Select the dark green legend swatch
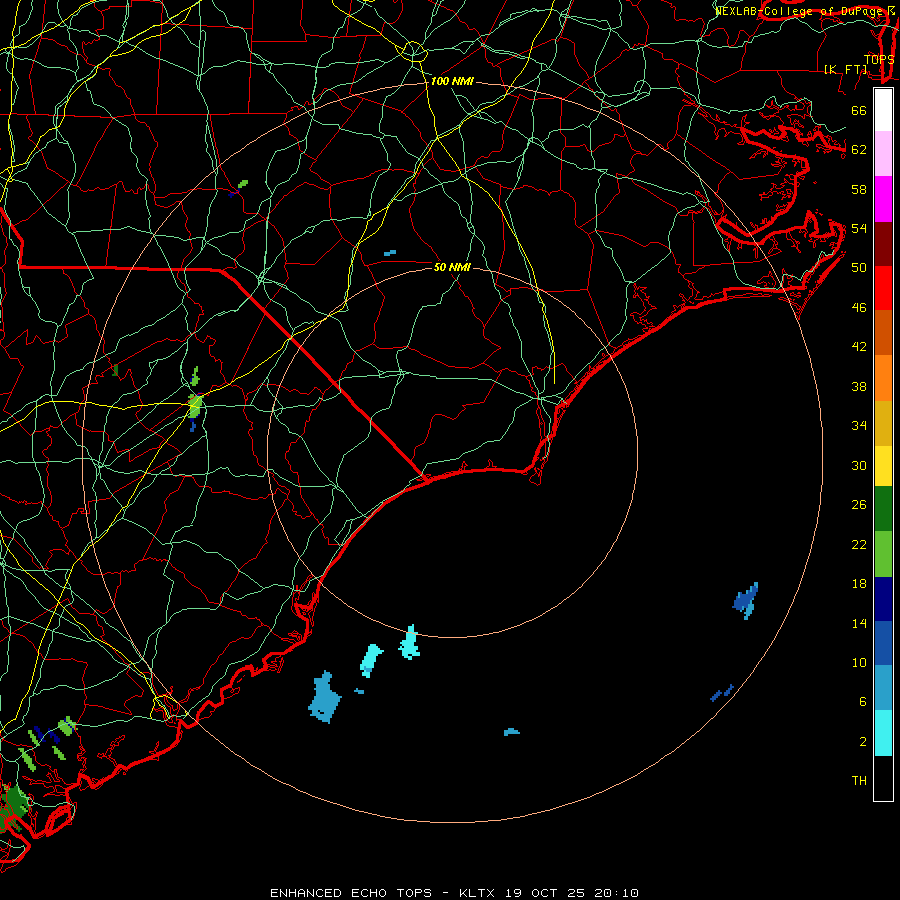Viewport: 900px width, 900px height. tap(883, 509)
